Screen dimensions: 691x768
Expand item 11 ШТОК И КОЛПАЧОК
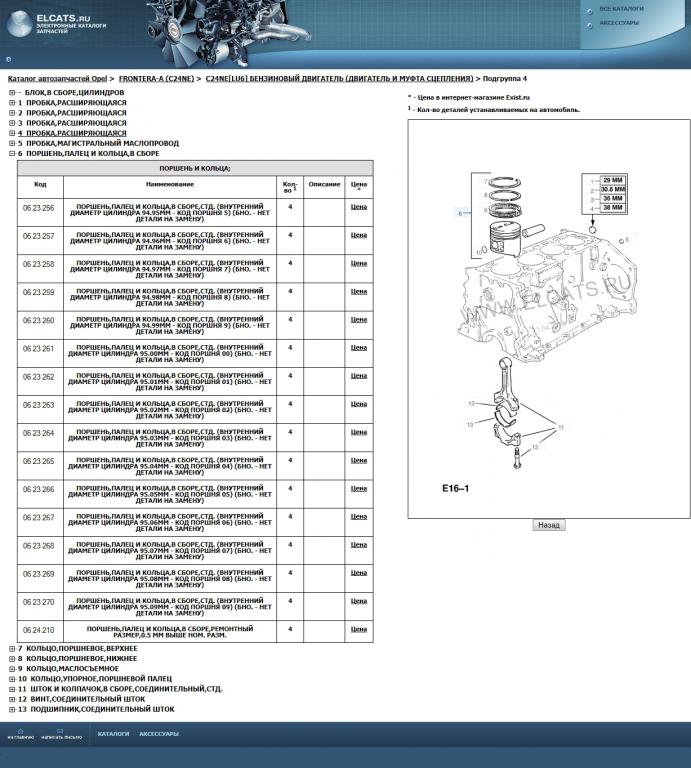coord(12,689)
